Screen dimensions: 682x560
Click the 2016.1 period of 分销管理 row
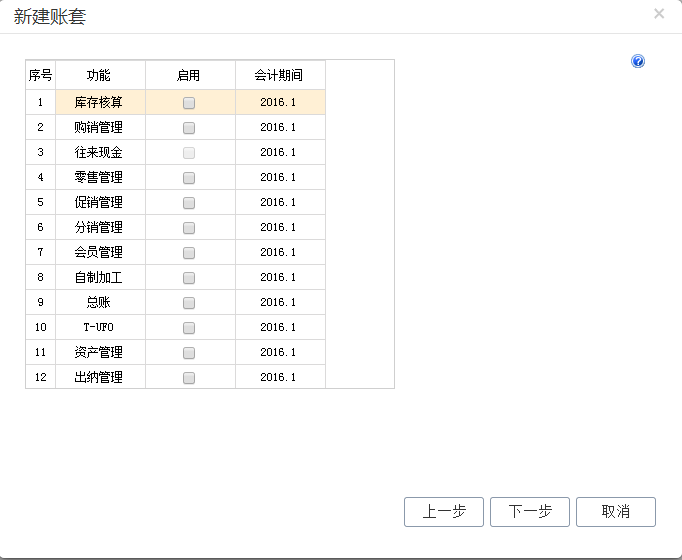pos(281,227)
